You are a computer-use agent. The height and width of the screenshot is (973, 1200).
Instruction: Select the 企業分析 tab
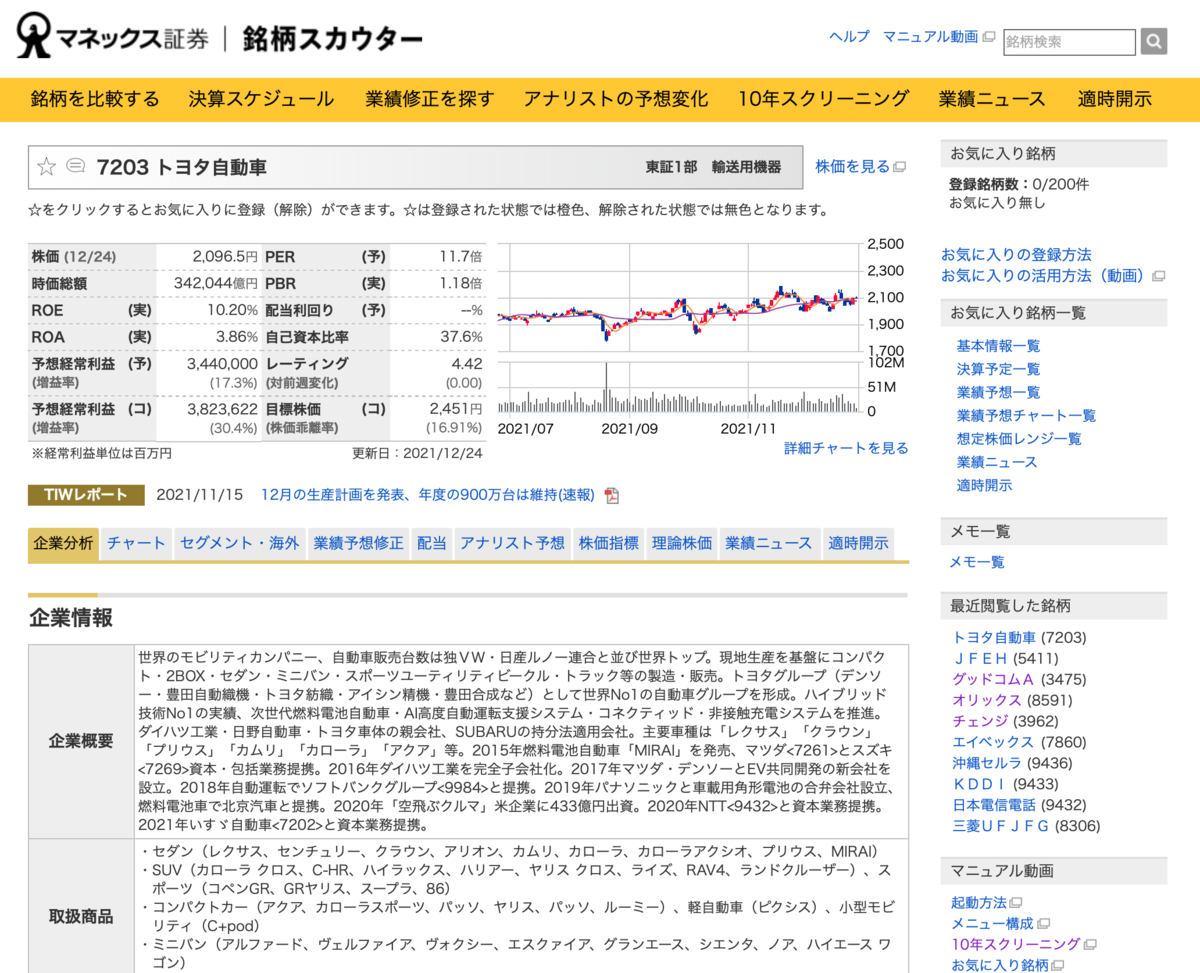63,543
